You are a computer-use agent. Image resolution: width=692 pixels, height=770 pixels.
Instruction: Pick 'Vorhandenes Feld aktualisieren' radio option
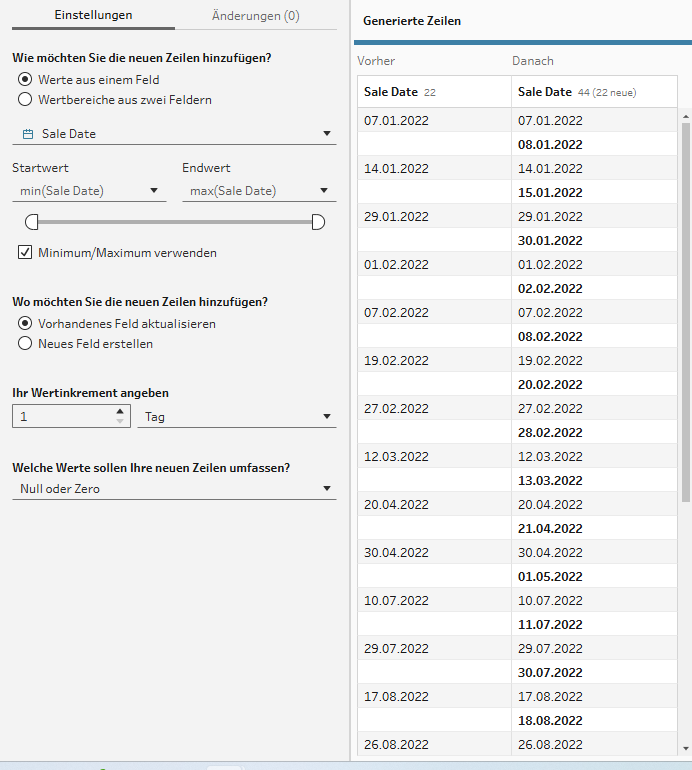tap(25, 323)
